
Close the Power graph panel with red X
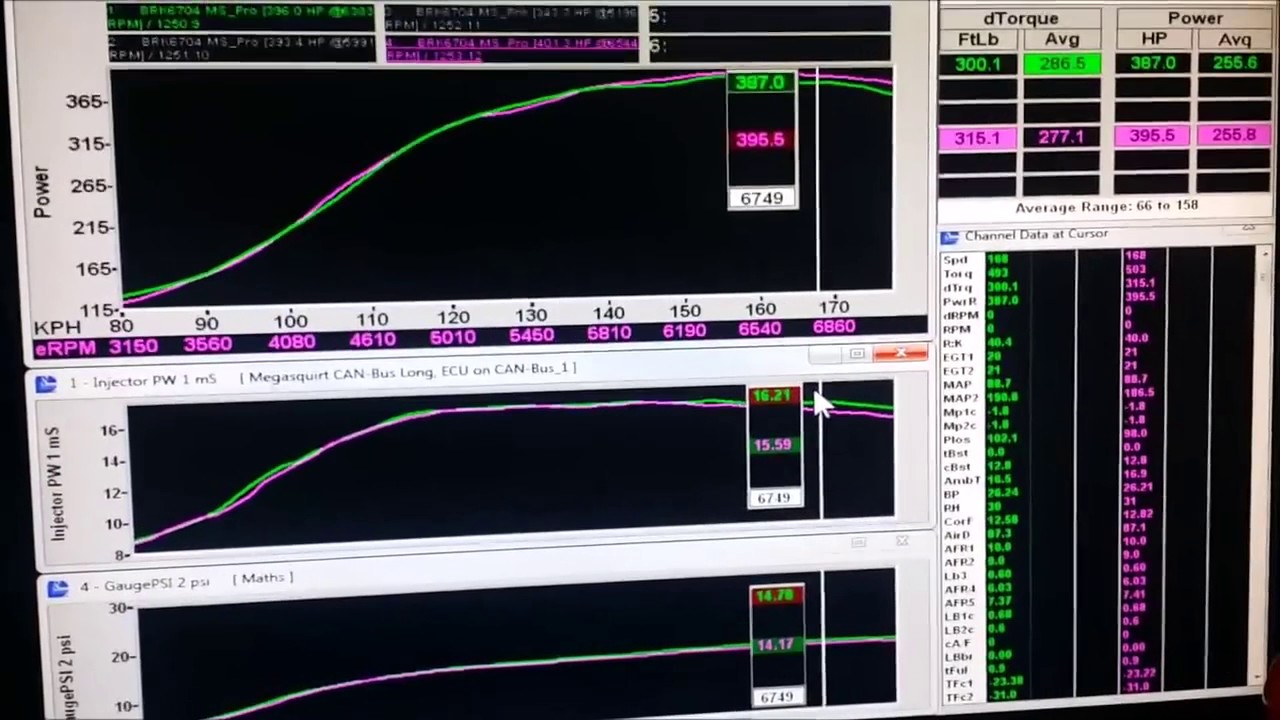(900, 353)
